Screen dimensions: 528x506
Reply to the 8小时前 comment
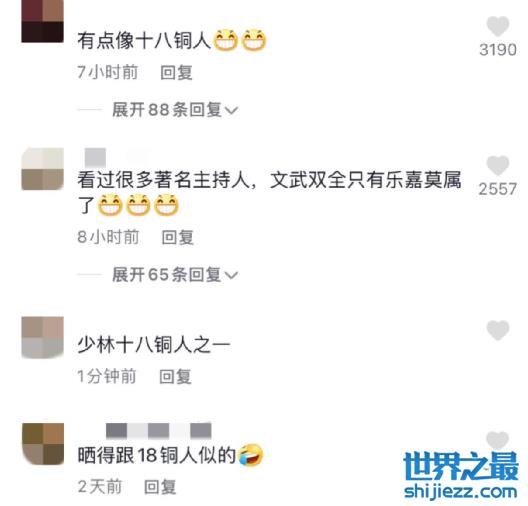coord(177,237)
